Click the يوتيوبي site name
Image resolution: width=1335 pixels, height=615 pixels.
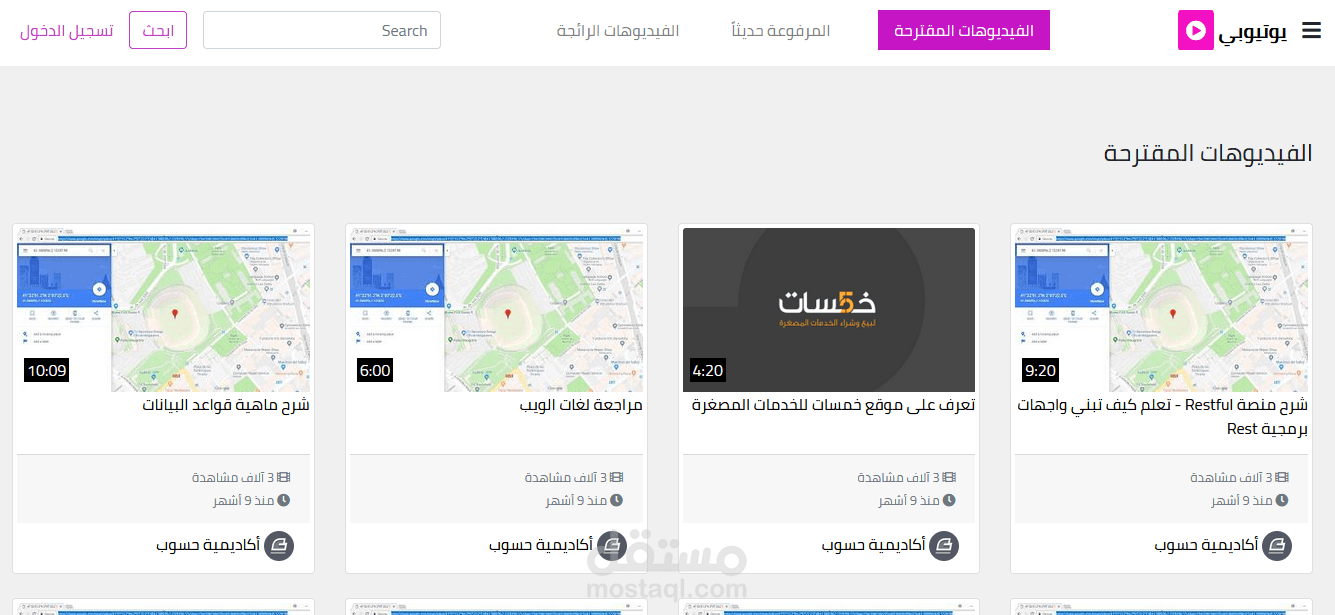[x=1253, y=31]
